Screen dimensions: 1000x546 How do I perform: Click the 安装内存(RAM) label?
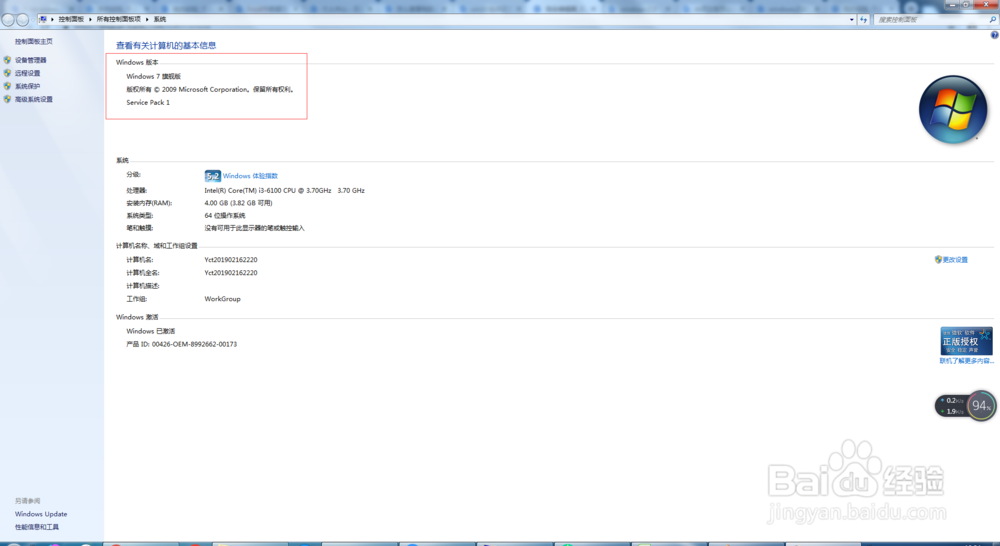[149, 203]
